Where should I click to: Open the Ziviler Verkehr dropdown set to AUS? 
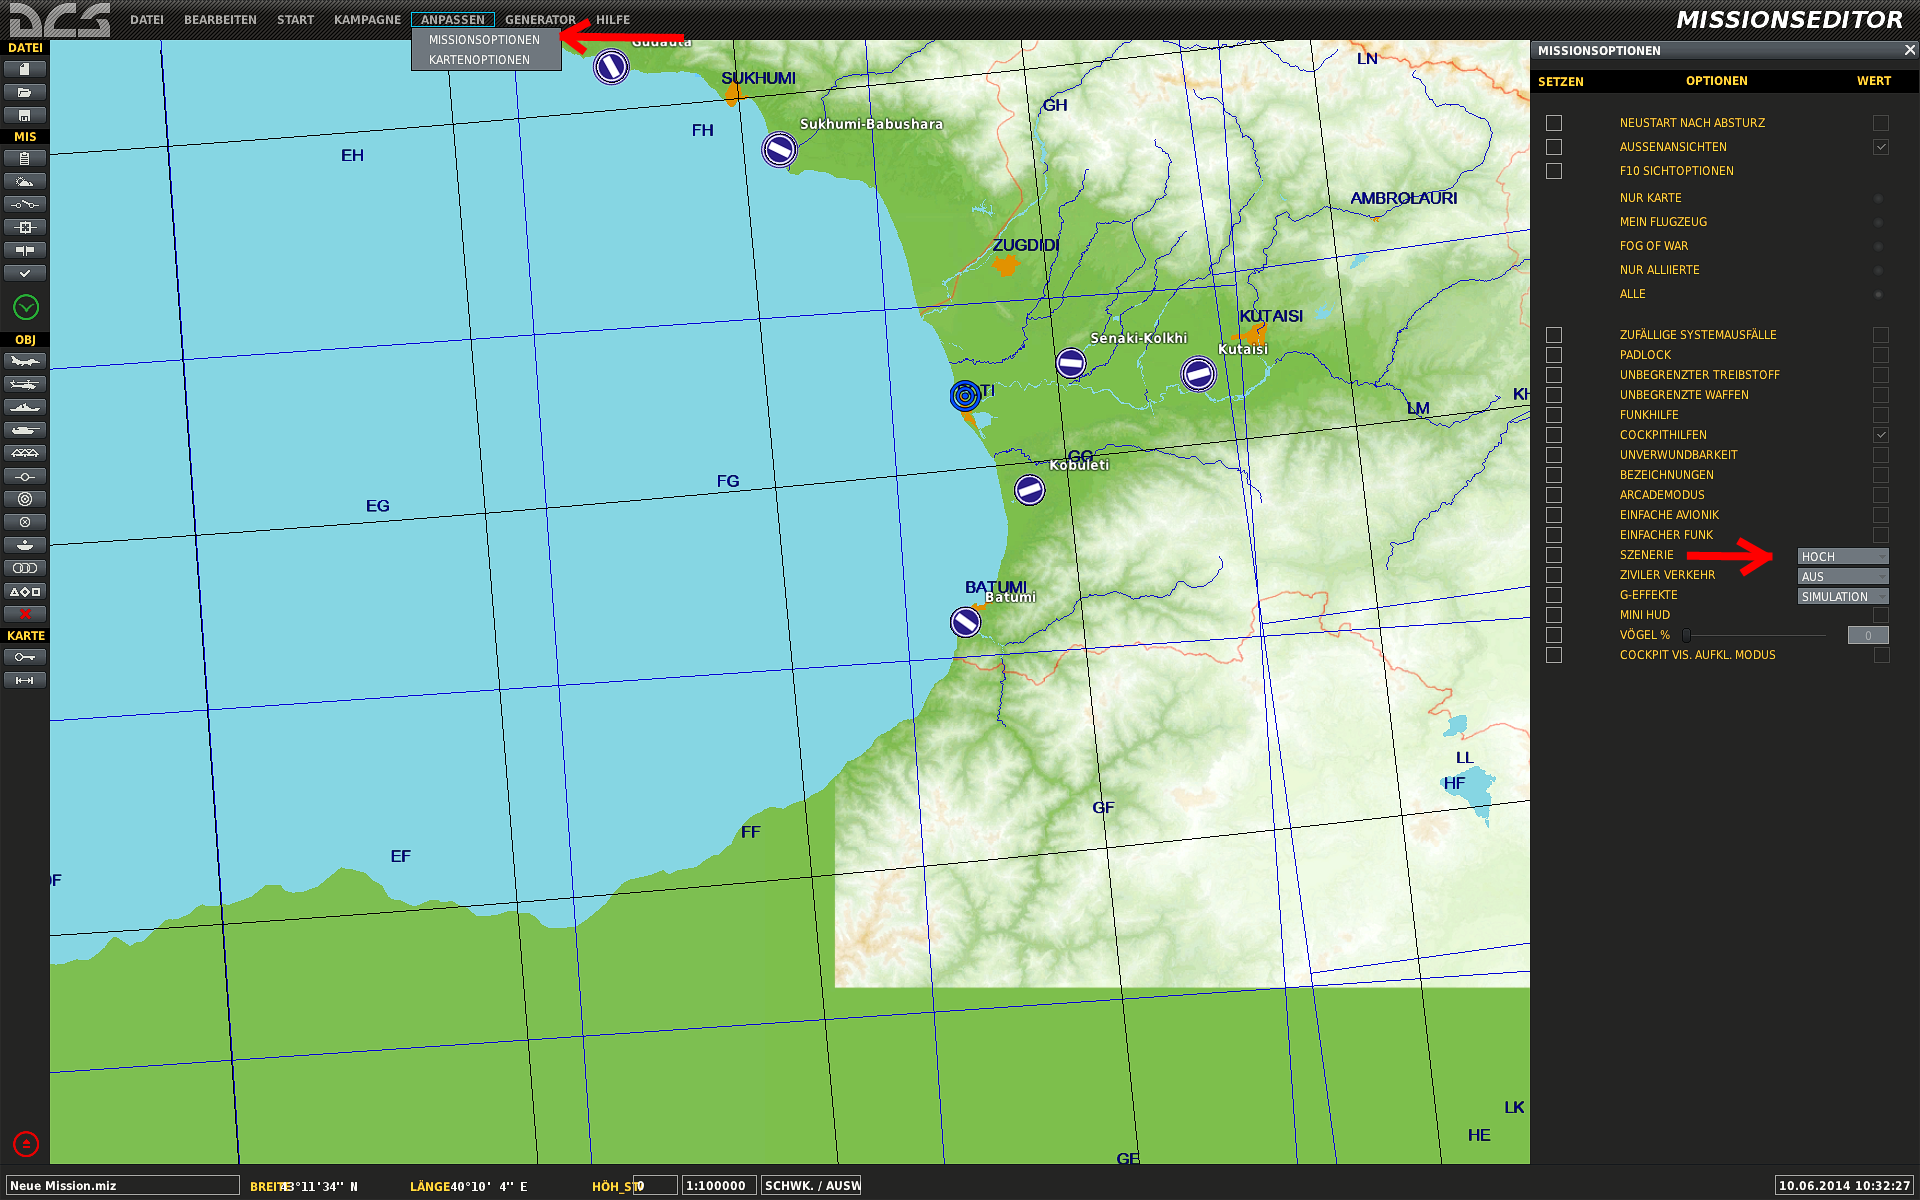[x=1843, y=576]
